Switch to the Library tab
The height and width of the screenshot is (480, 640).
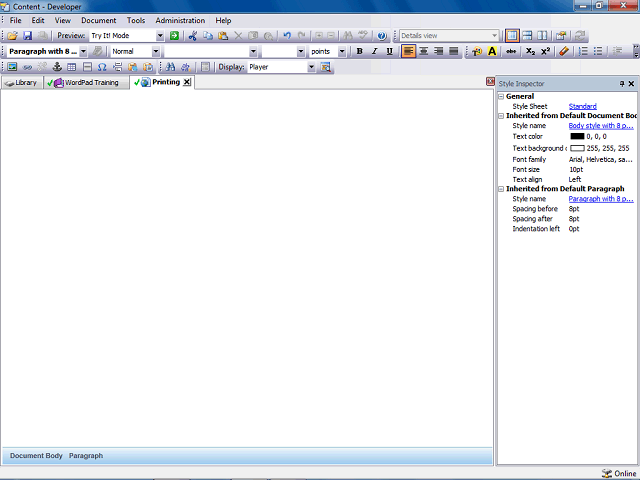tap(22, 83)
